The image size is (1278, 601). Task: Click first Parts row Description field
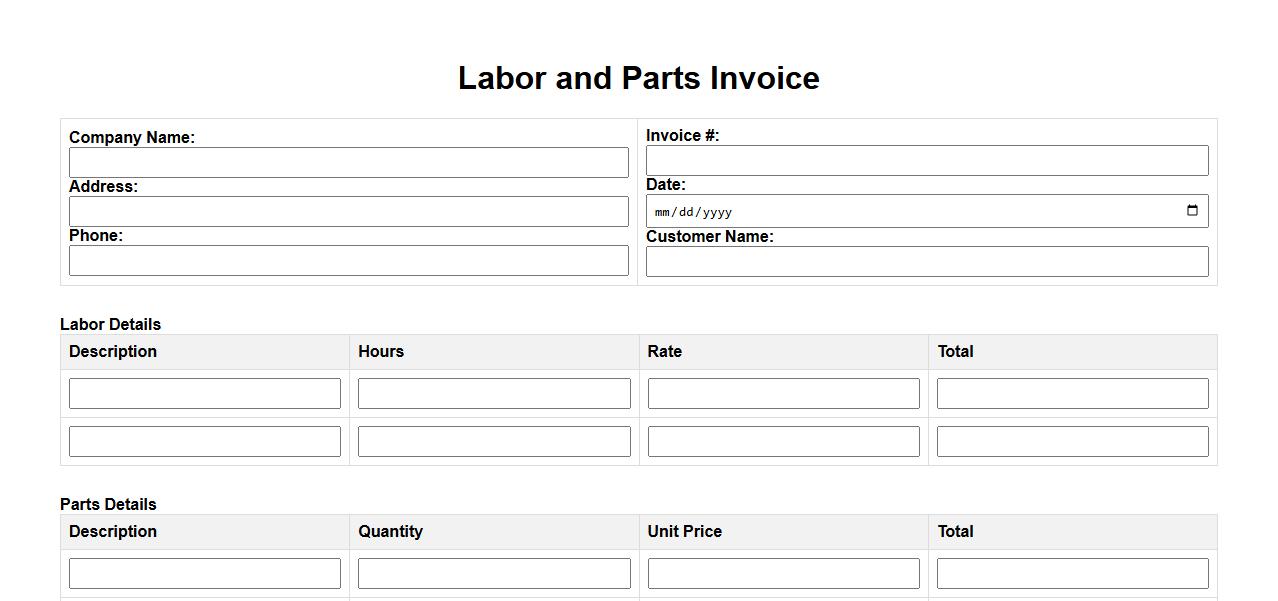tap(205, 574)
